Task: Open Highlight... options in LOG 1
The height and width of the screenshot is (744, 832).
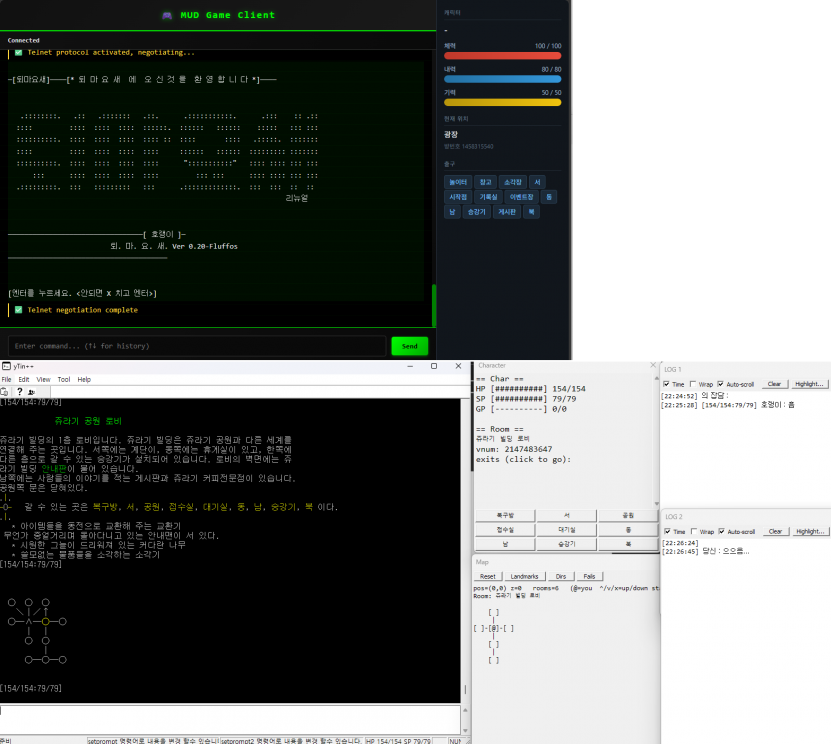Action: point(809,384)
